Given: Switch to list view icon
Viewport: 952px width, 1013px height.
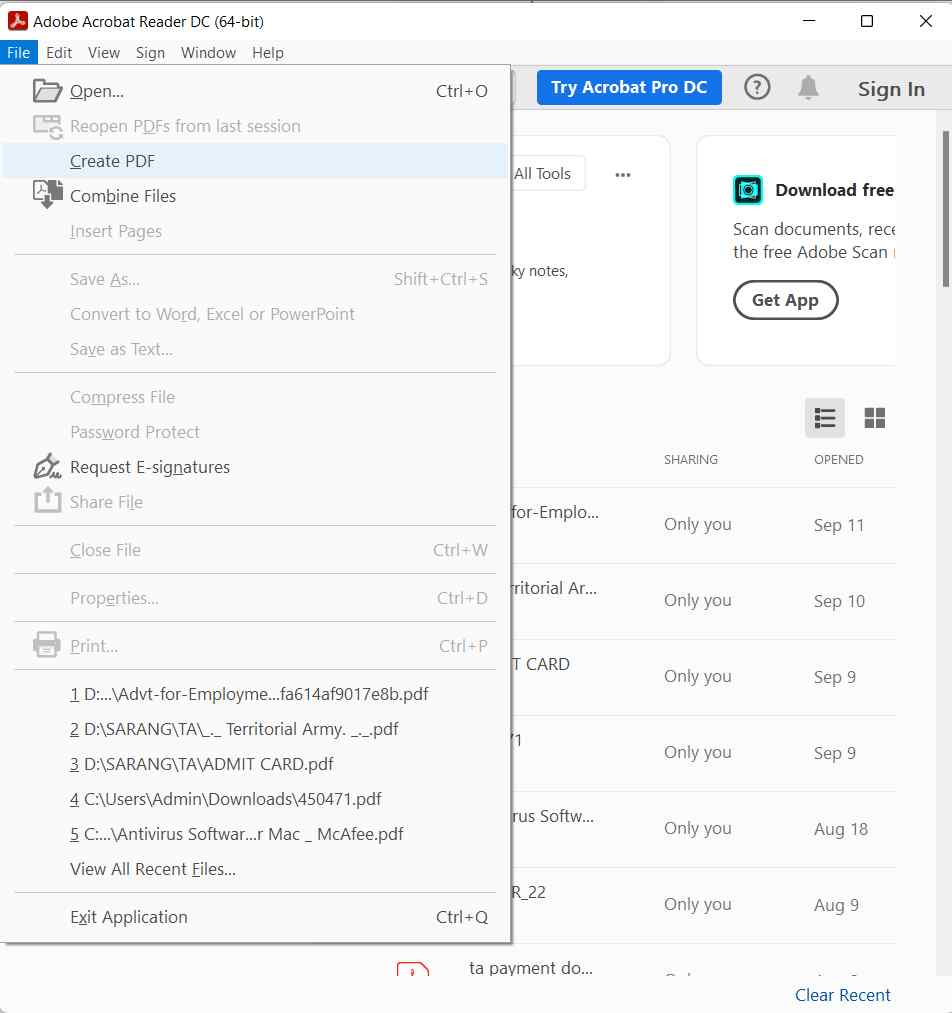Looking at the screenshot, I should 825,418.
